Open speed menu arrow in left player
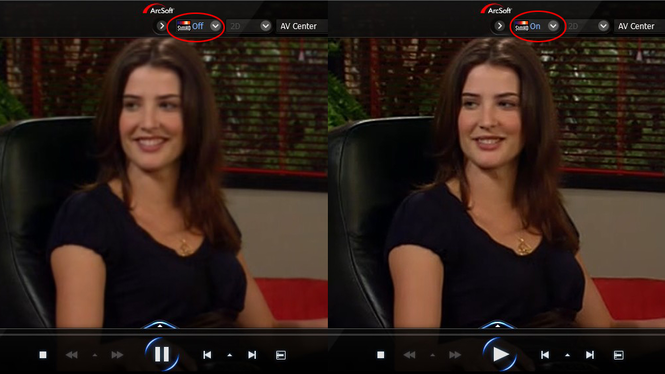Viewport: 665px width, 374px height. [95, 355]
